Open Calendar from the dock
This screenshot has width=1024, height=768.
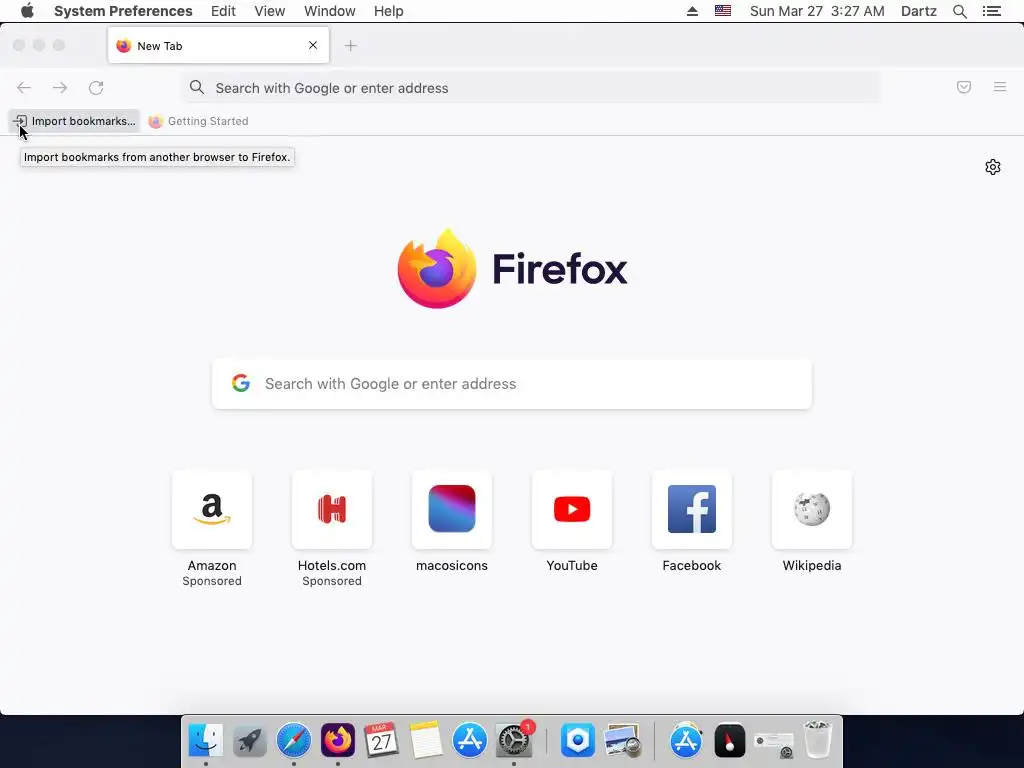pos(381,740)
